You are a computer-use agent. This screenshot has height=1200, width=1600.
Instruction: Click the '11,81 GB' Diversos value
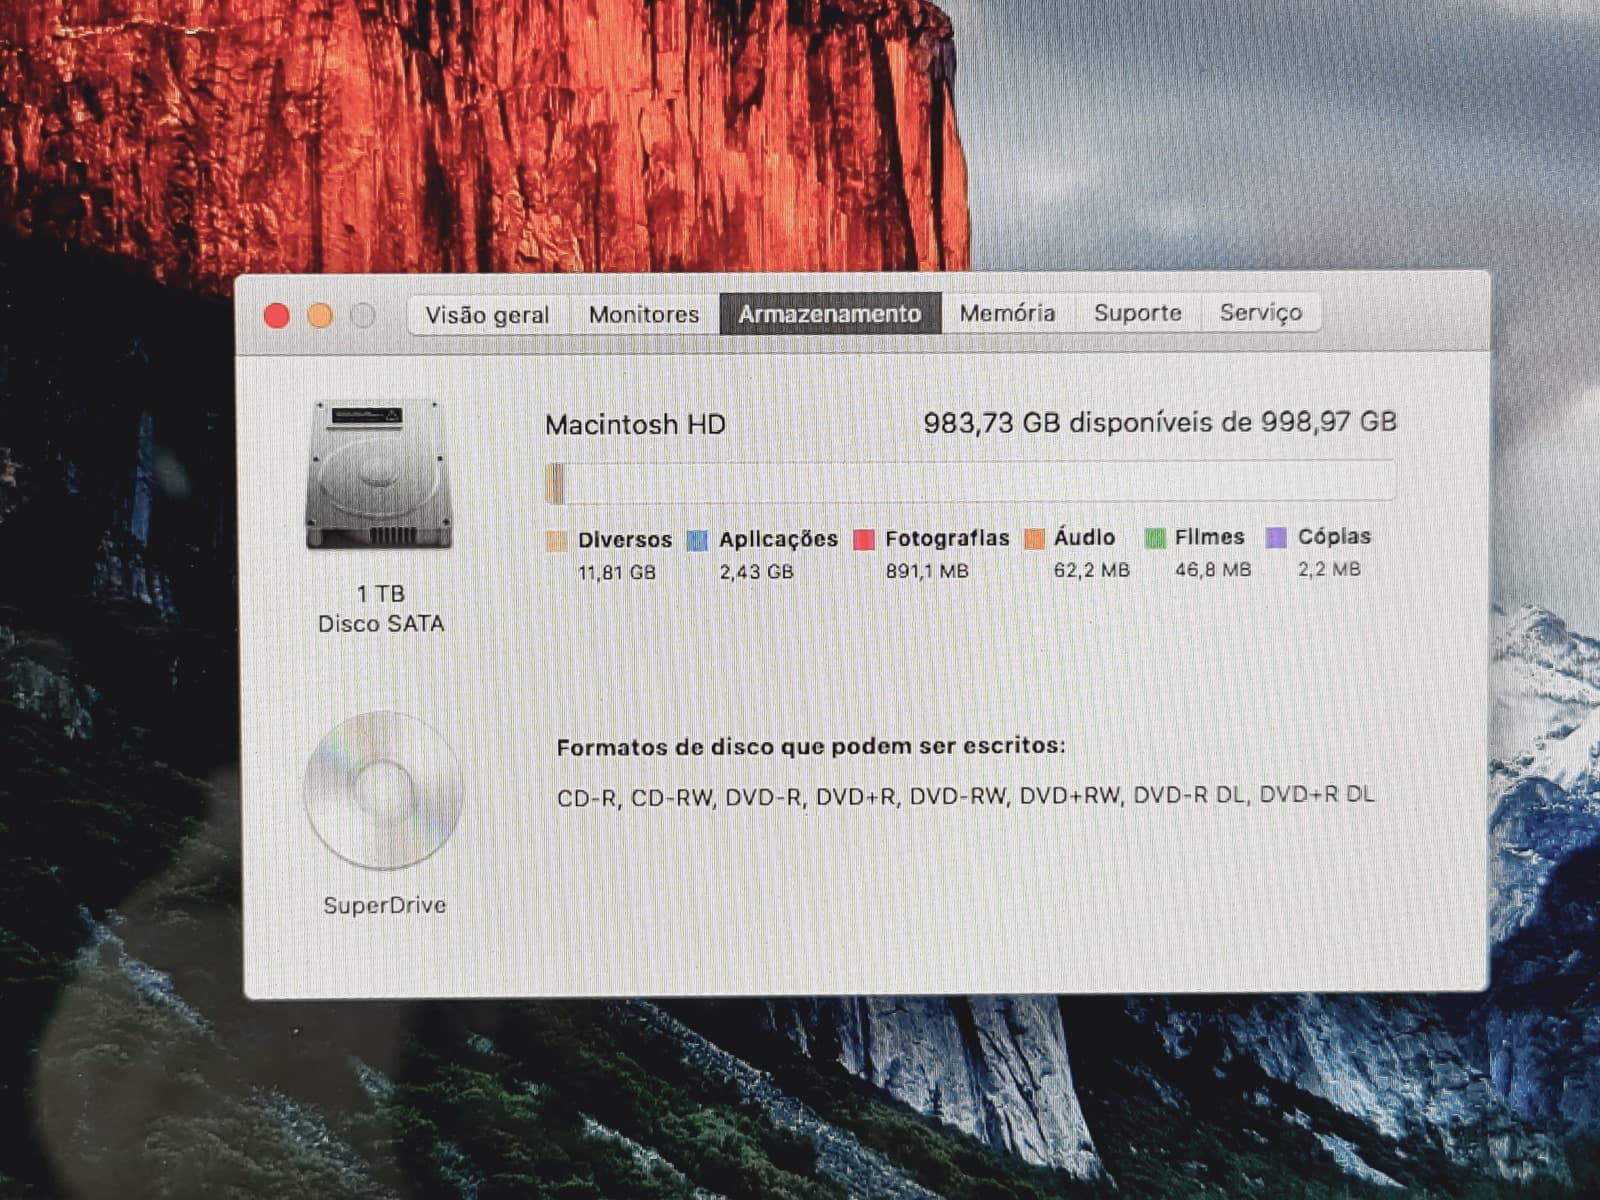click(617, 573)
